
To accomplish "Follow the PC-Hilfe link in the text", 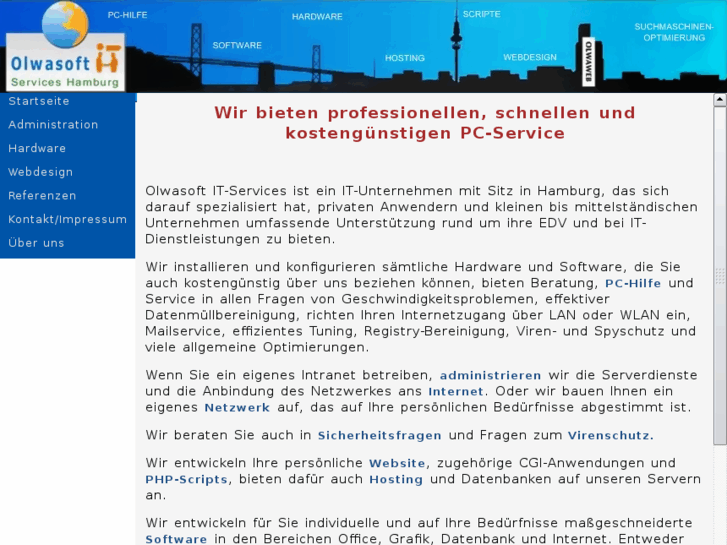I will tap(633, 283).
